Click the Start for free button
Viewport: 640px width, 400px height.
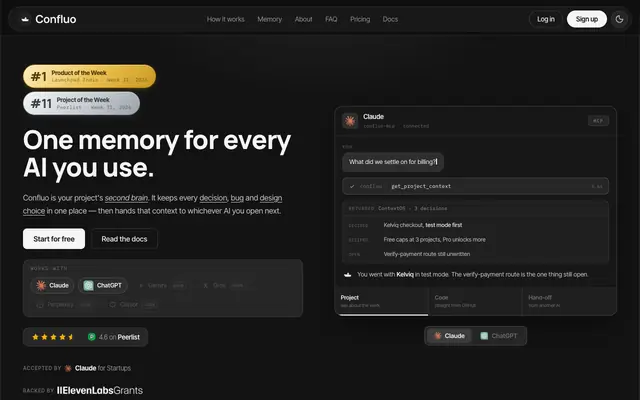pos(54,239)
